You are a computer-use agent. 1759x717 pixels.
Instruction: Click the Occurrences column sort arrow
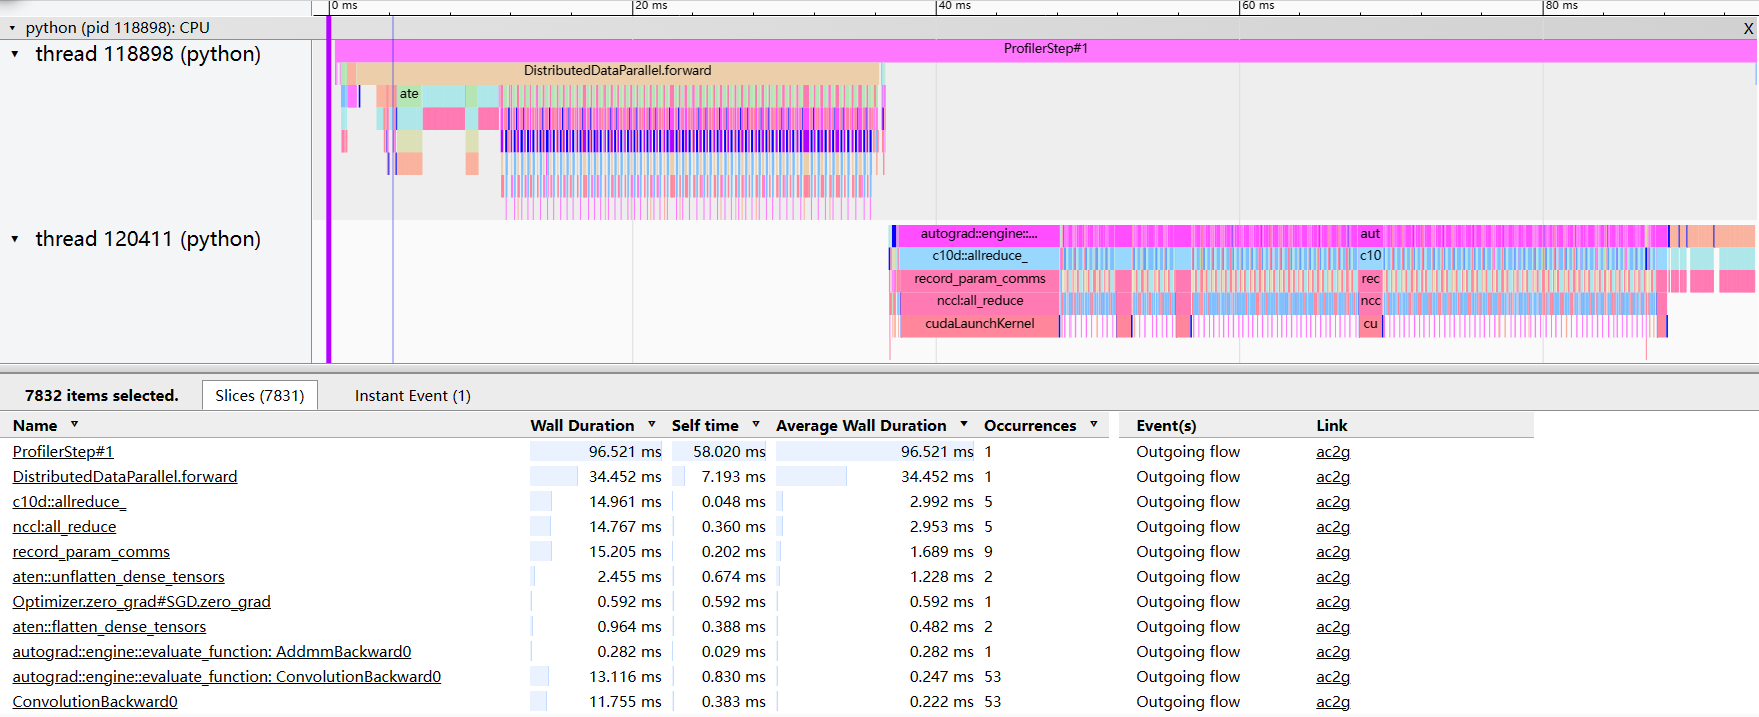pyautogui.click(x=1094, y=425)
